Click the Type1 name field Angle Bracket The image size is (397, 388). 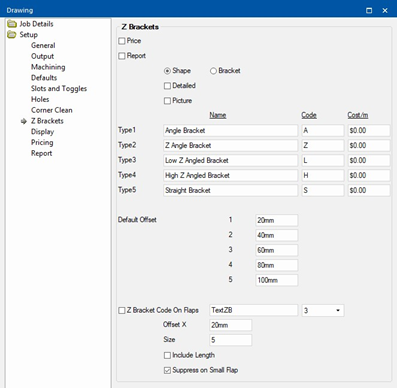(230, 130)
